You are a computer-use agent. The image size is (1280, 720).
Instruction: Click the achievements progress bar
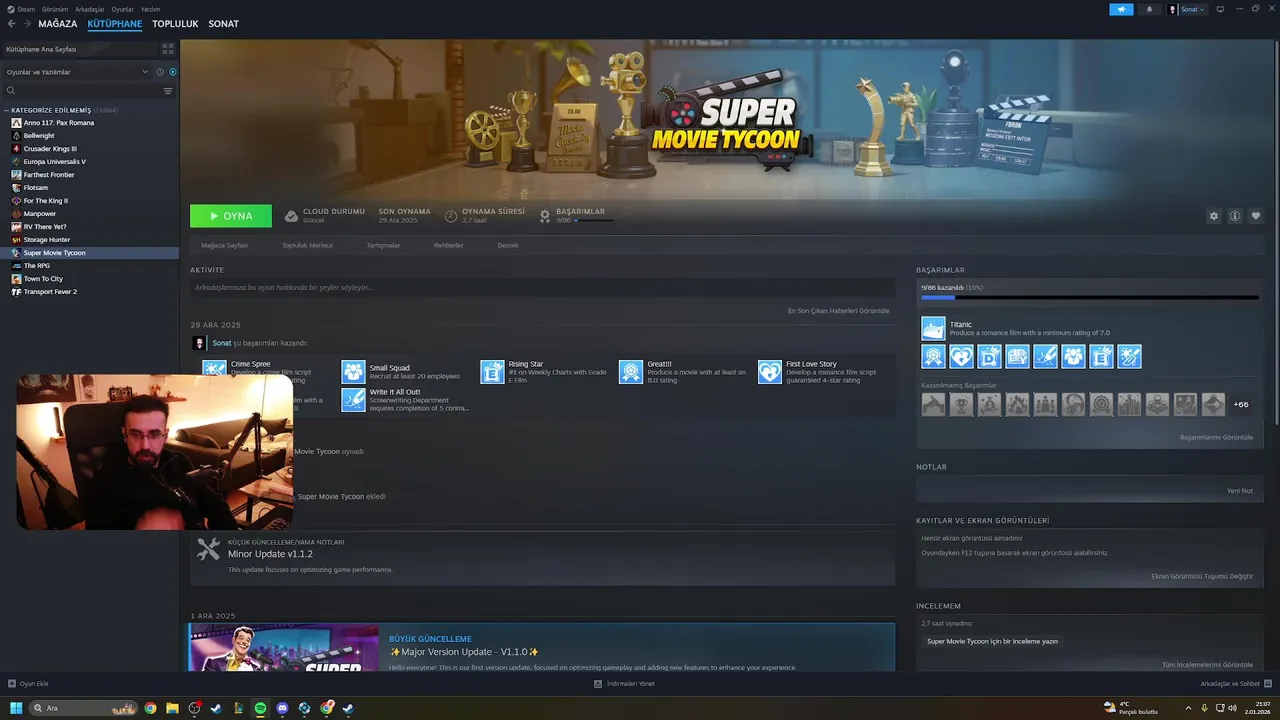tap(1090, 297)
